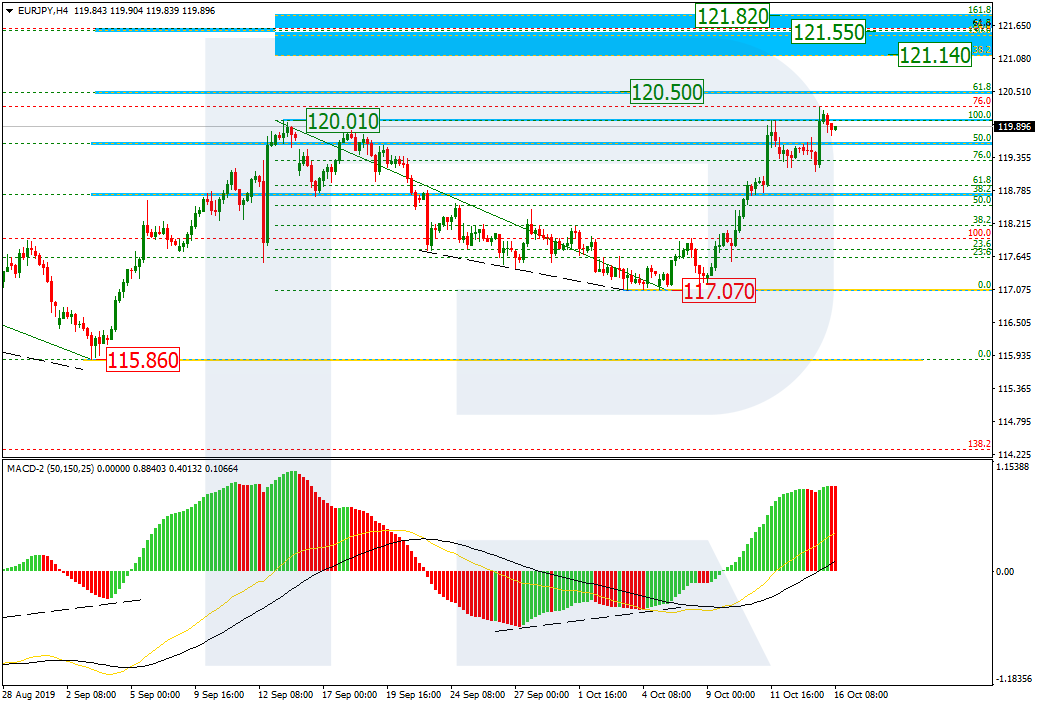Select the 120.010 high price label
Viewport: 1038px width, 706px height.
click(342, 122)
